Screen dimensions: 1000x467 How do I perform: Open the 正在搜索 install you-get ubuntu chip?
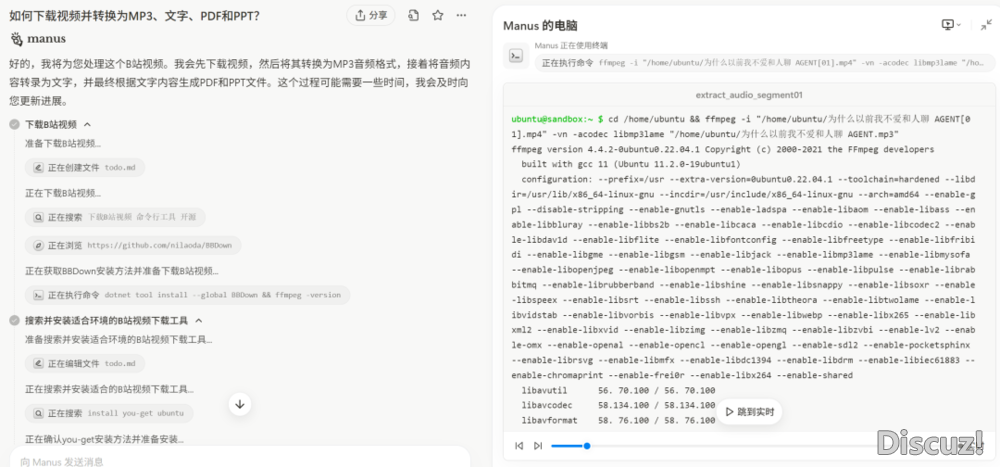(x=109, y=413)
